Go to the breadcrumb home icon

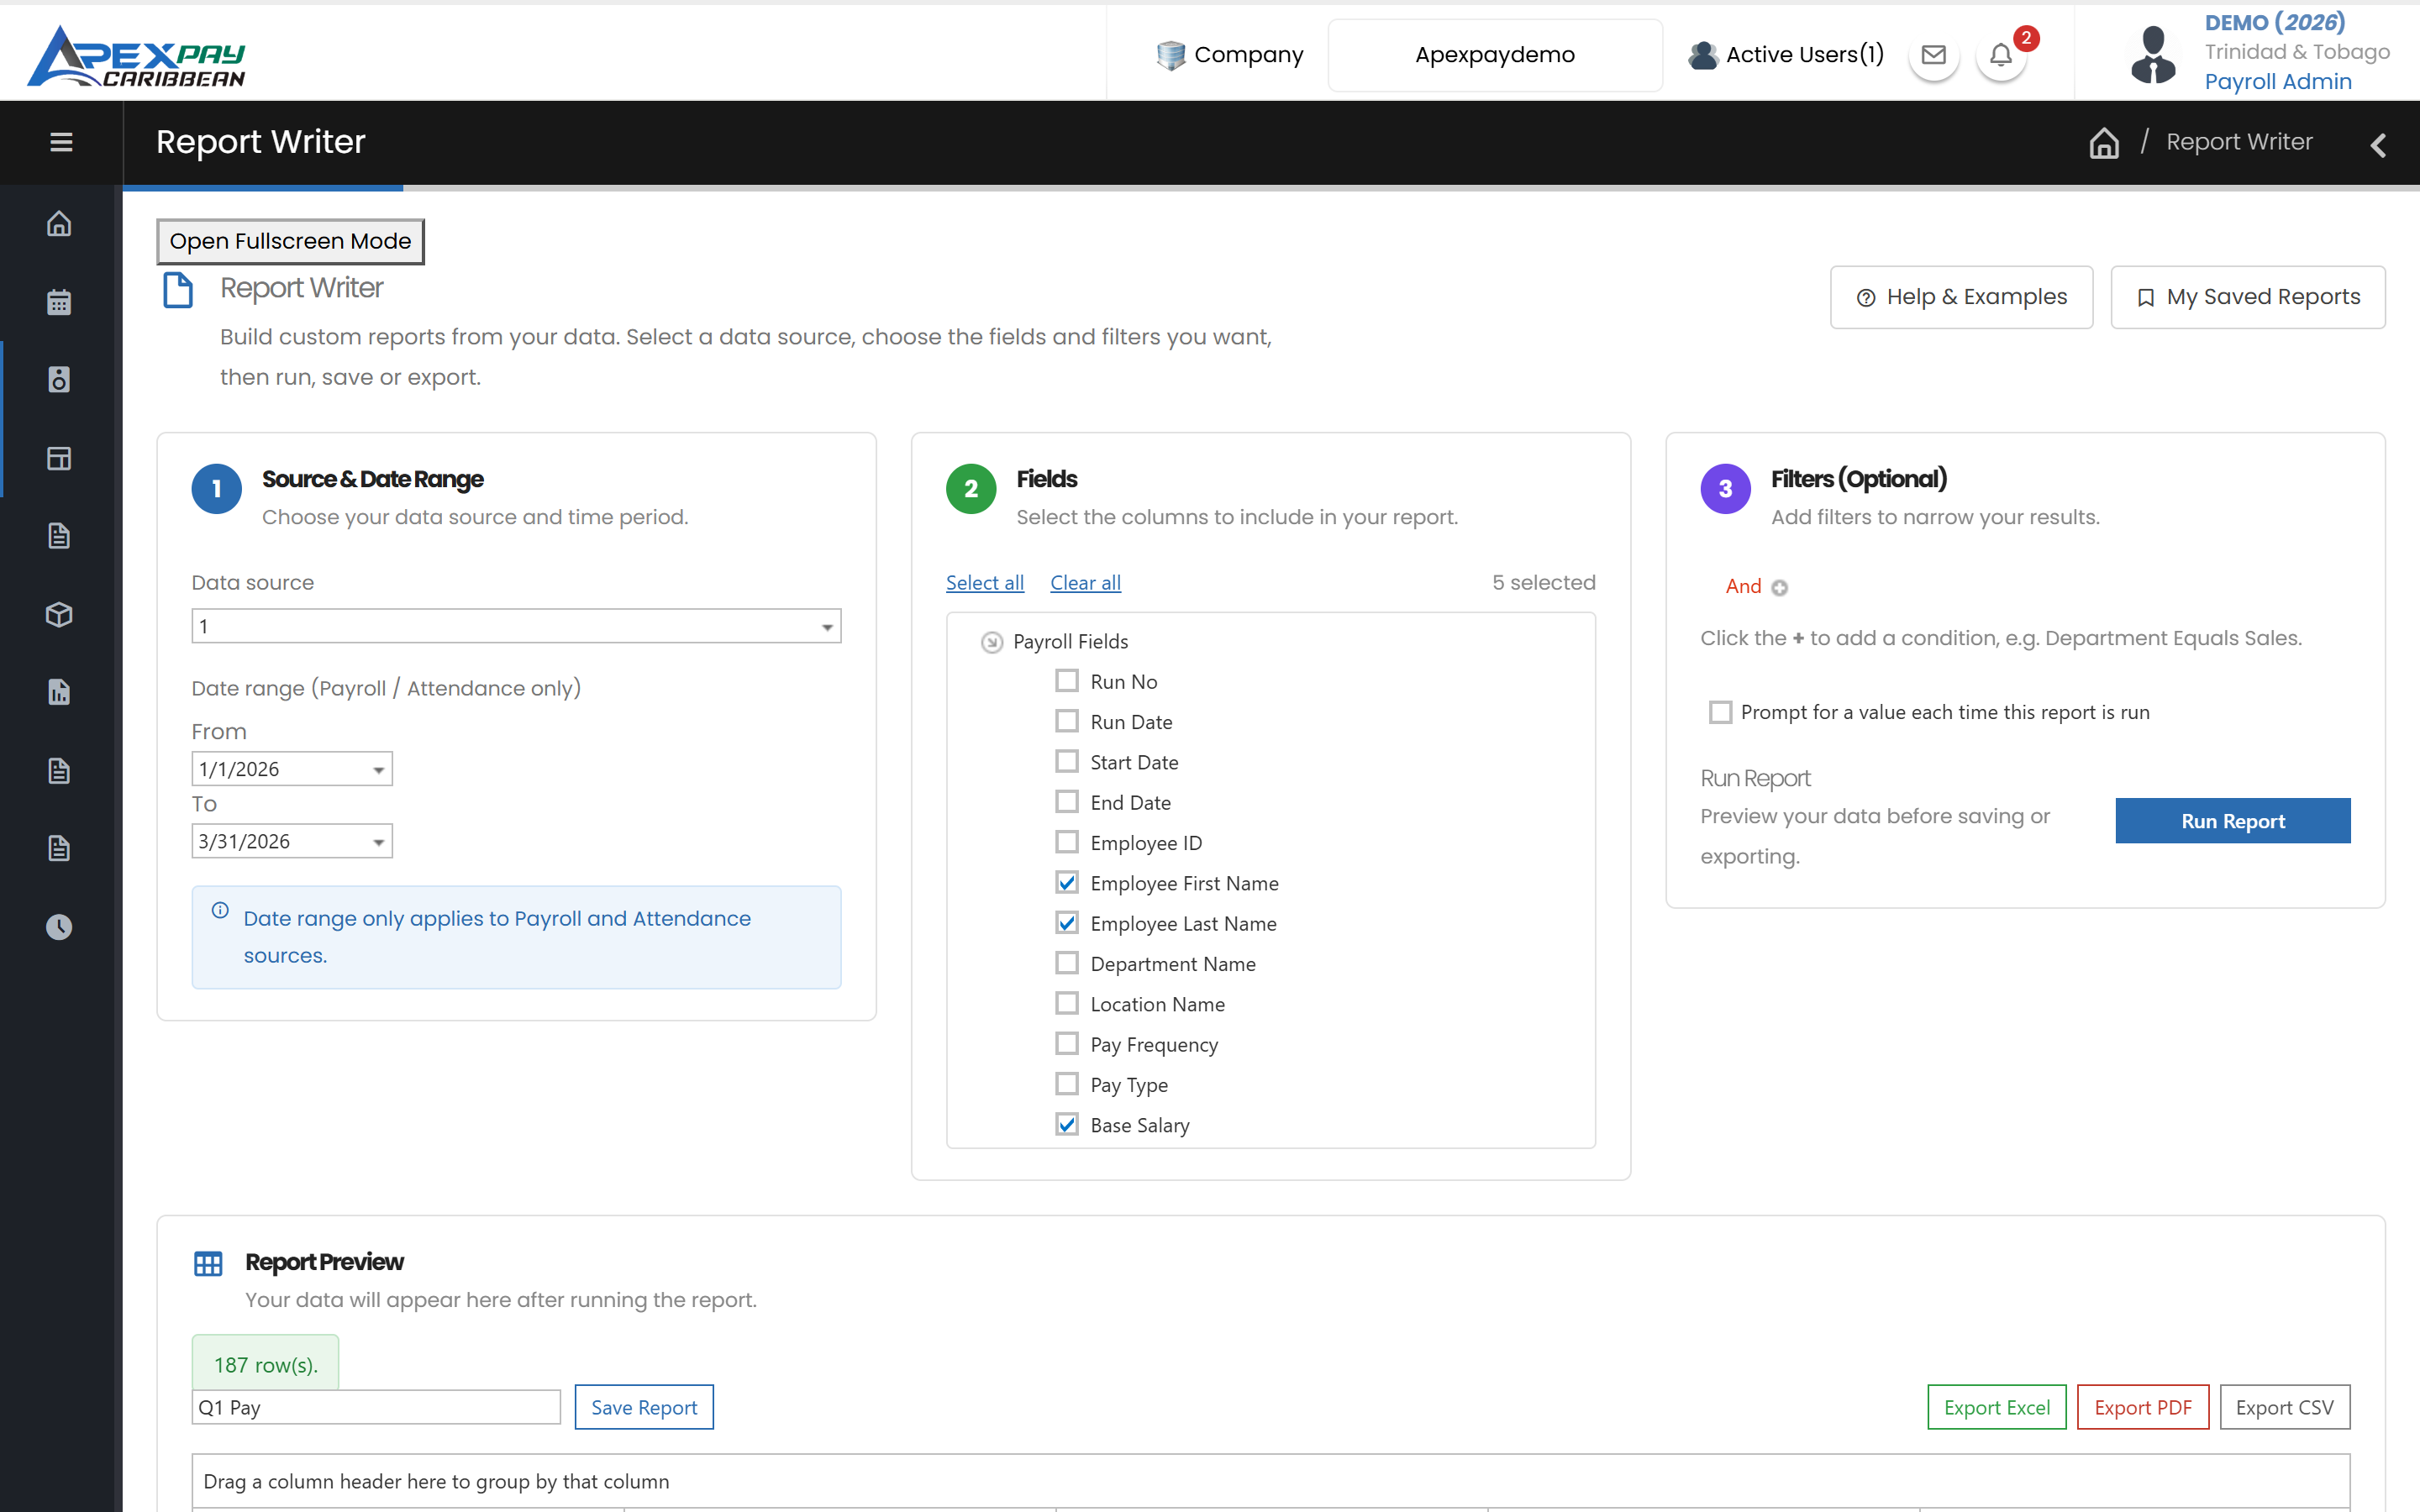pos(2104,143)
